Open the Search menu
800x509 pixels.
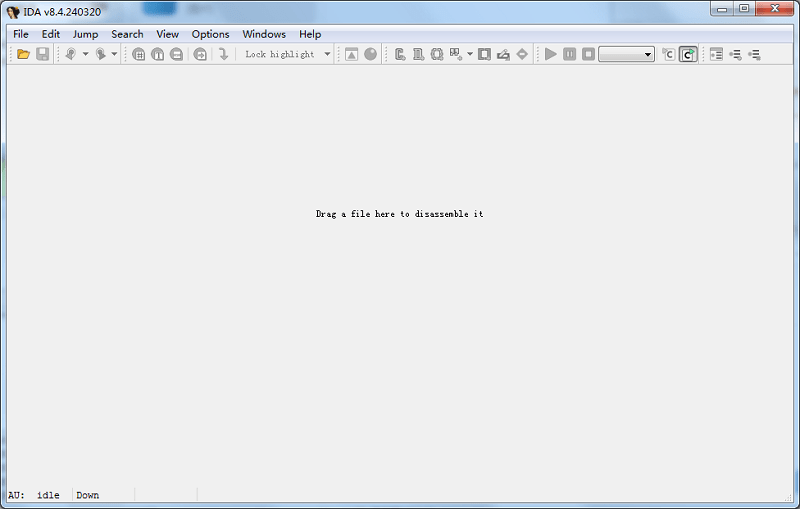click(127, 34)
